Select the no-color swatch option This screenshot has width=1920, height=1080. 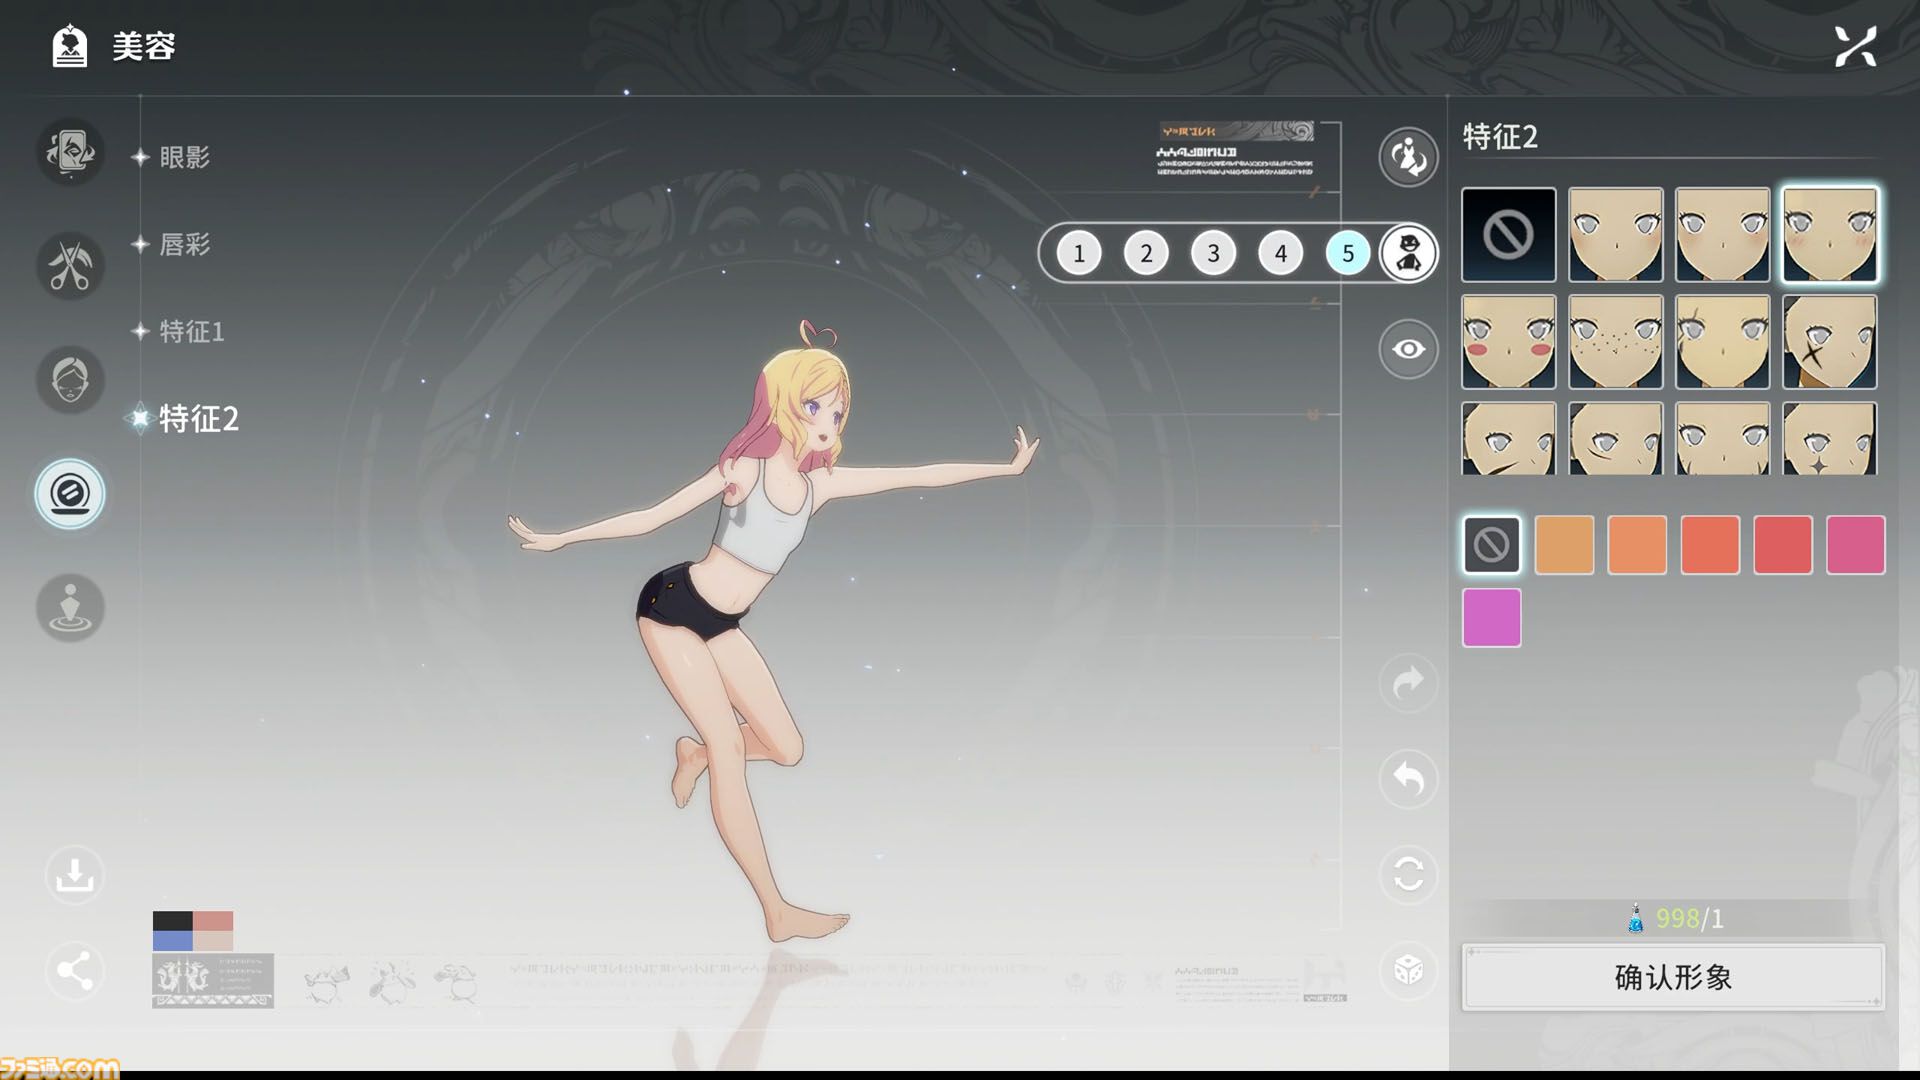click(1491, 545)
